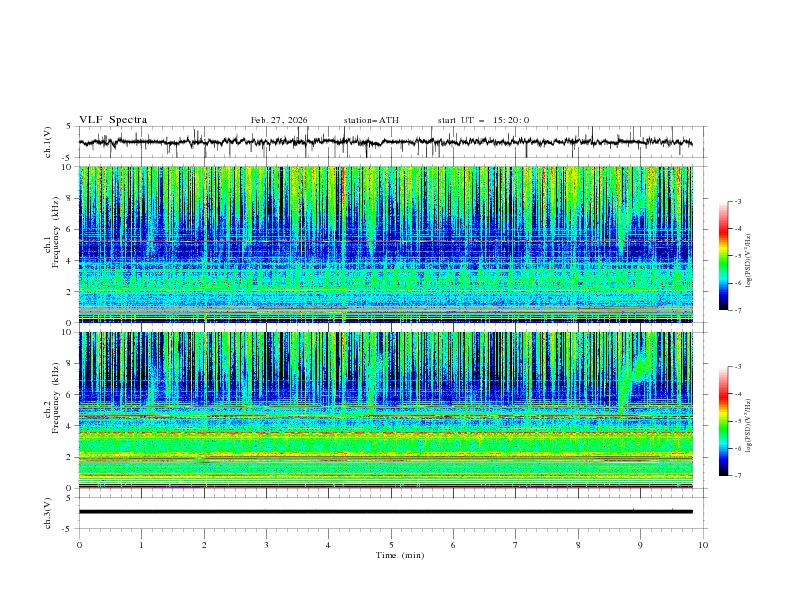This screenshot has width=792, height=612.
Task: Click the "-3" tick on ch.2 color bar
Action: click(x=737, y=367)
